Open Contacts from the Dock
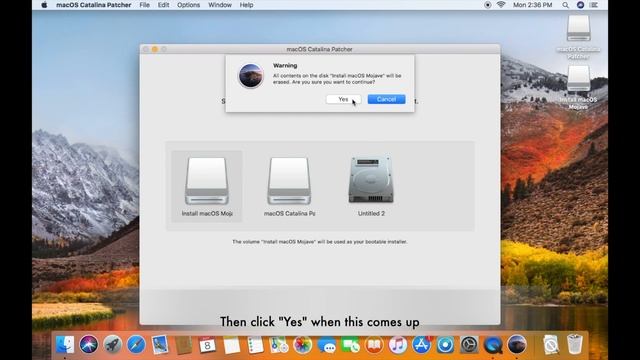Viewport: 640px width, 360px height. (183, 345)
